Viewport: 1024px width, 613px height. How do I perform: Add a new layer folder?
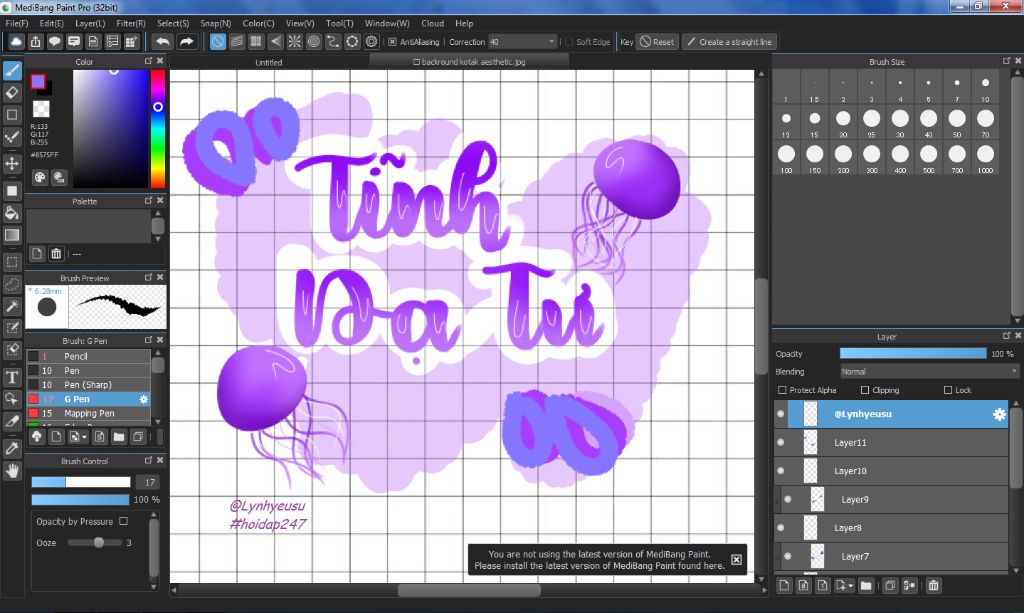(866, 586)
